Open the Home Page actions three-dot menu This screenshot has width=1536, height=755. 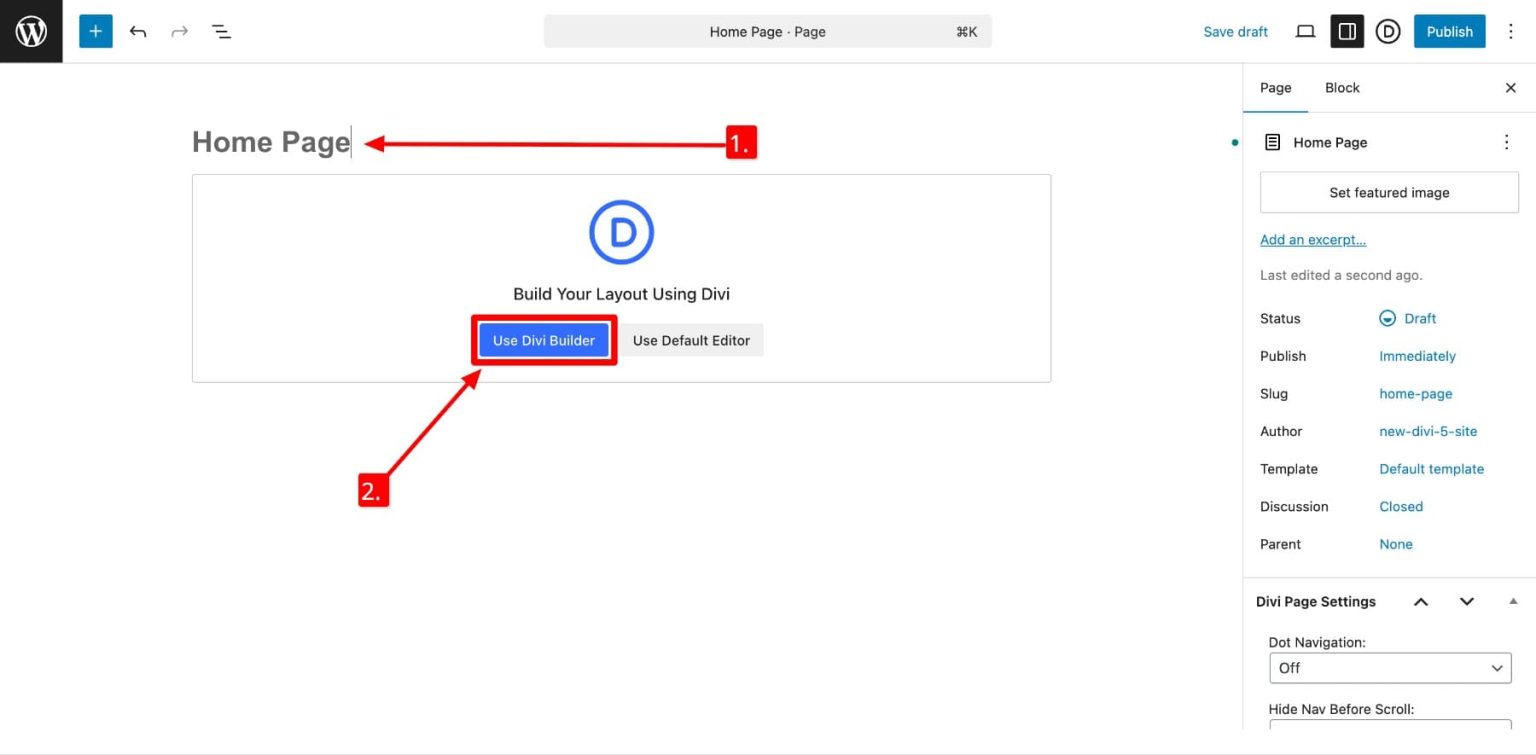1506,142
